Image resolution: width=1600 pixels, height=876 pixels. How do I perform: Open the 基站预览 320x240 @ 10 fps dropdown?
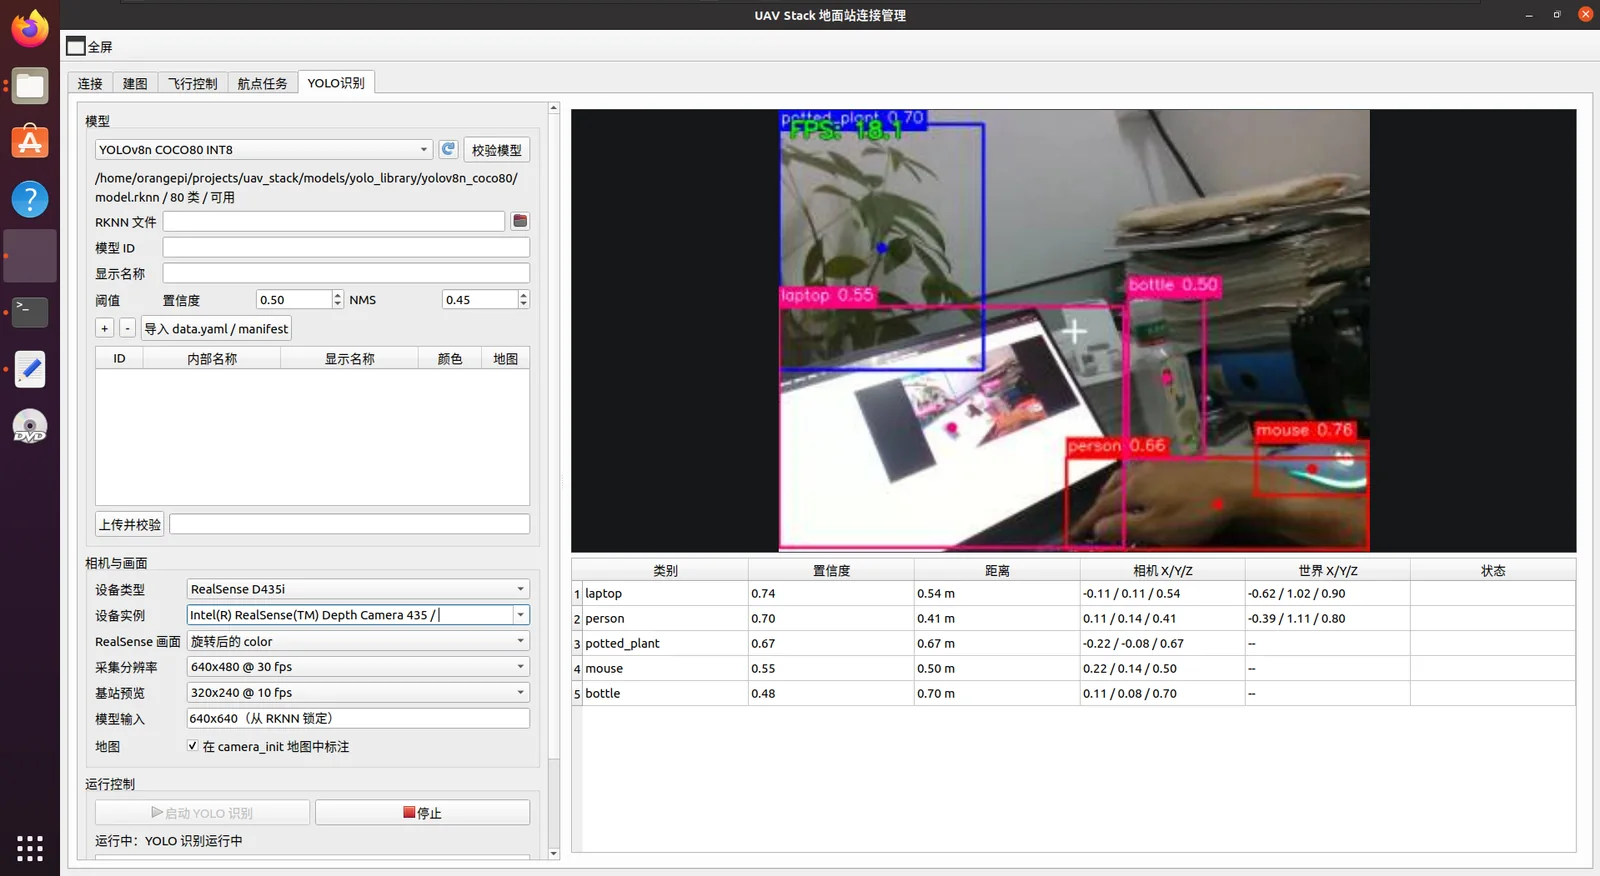(358, 692)
